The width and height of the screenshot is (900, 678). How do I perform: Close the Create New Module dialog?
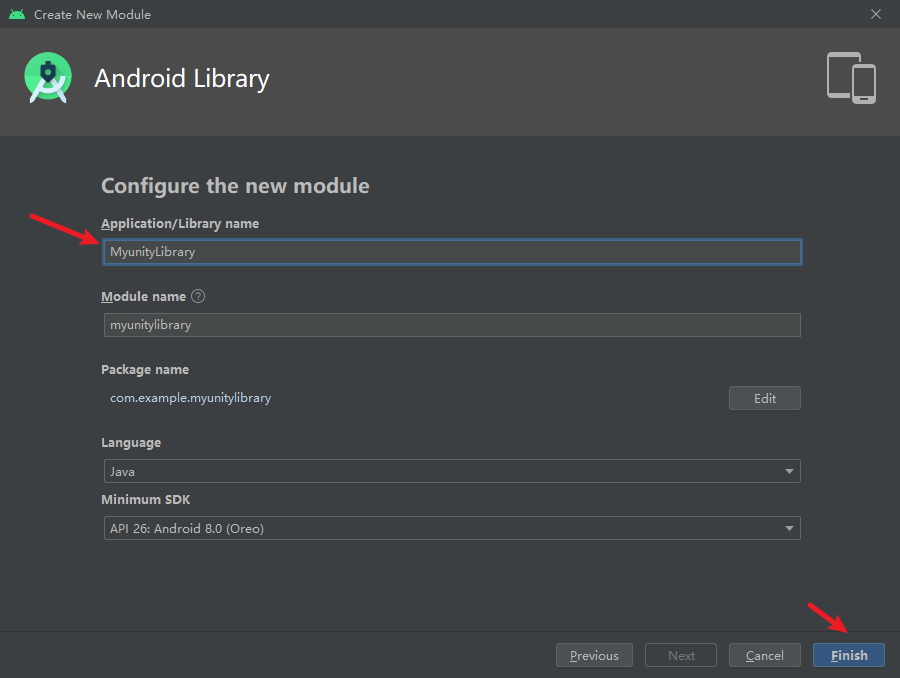(x=876, y=14)
